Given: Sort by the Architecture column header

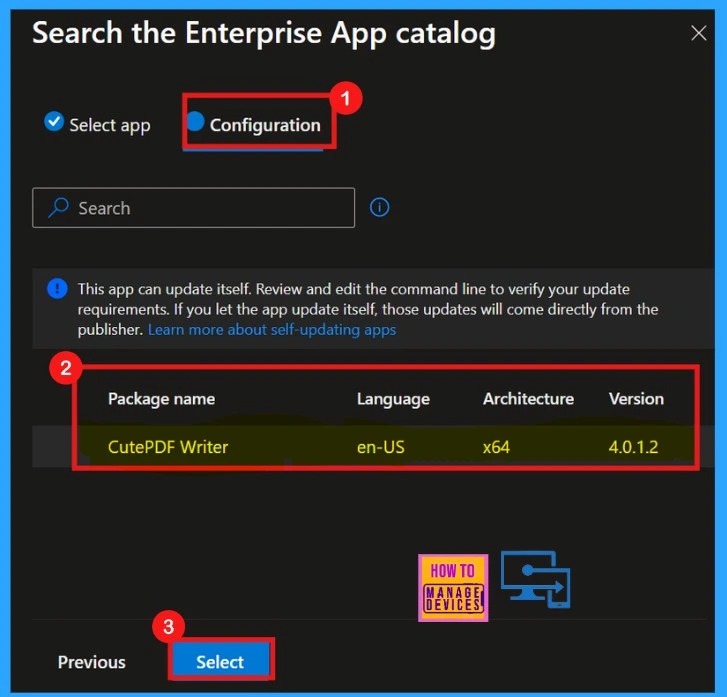Looking at the screenshot, I should click(x=528, y=399).
